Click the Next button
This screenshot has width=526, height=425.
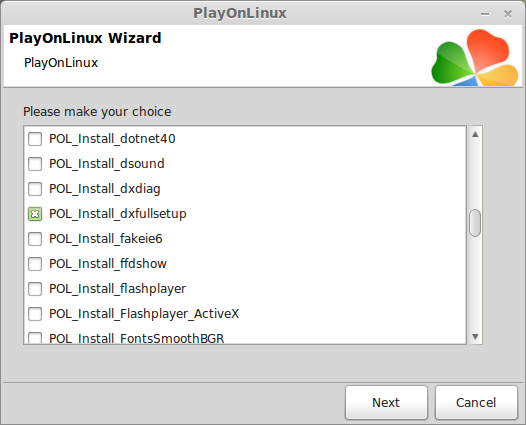coord(386,403)
